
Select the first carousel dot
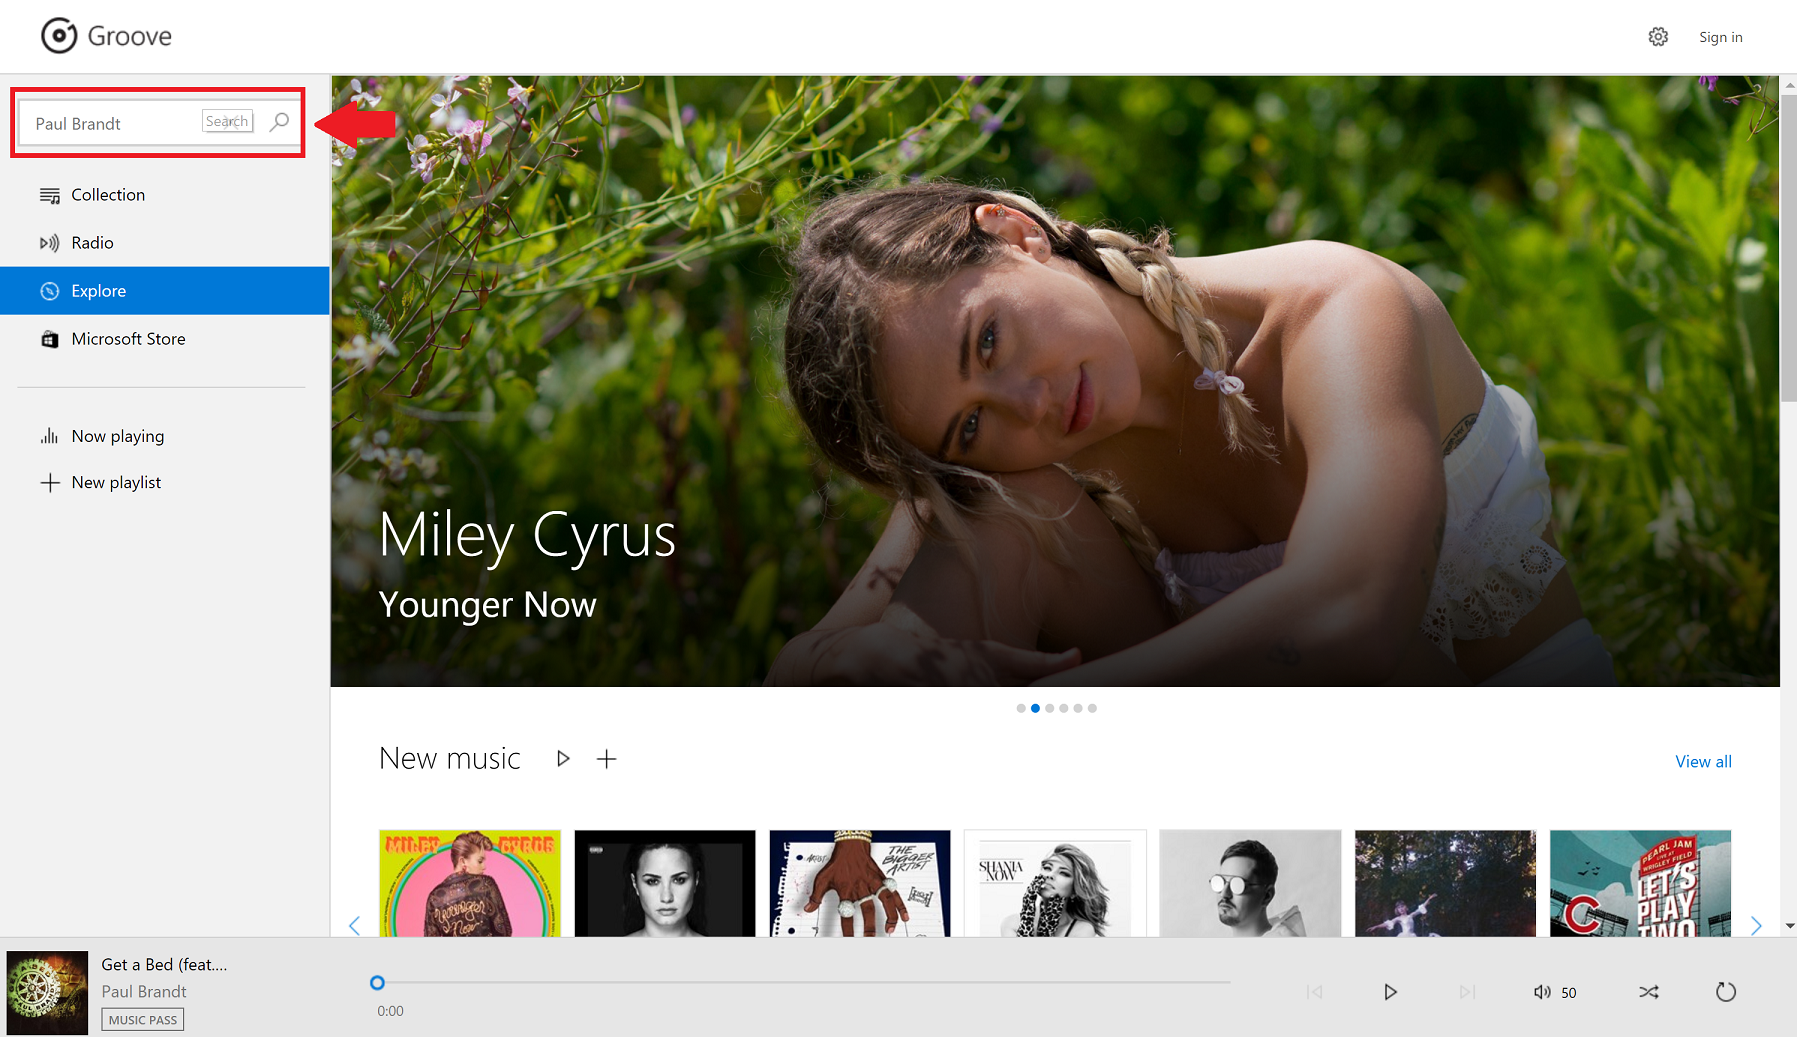click(1021, 708)
